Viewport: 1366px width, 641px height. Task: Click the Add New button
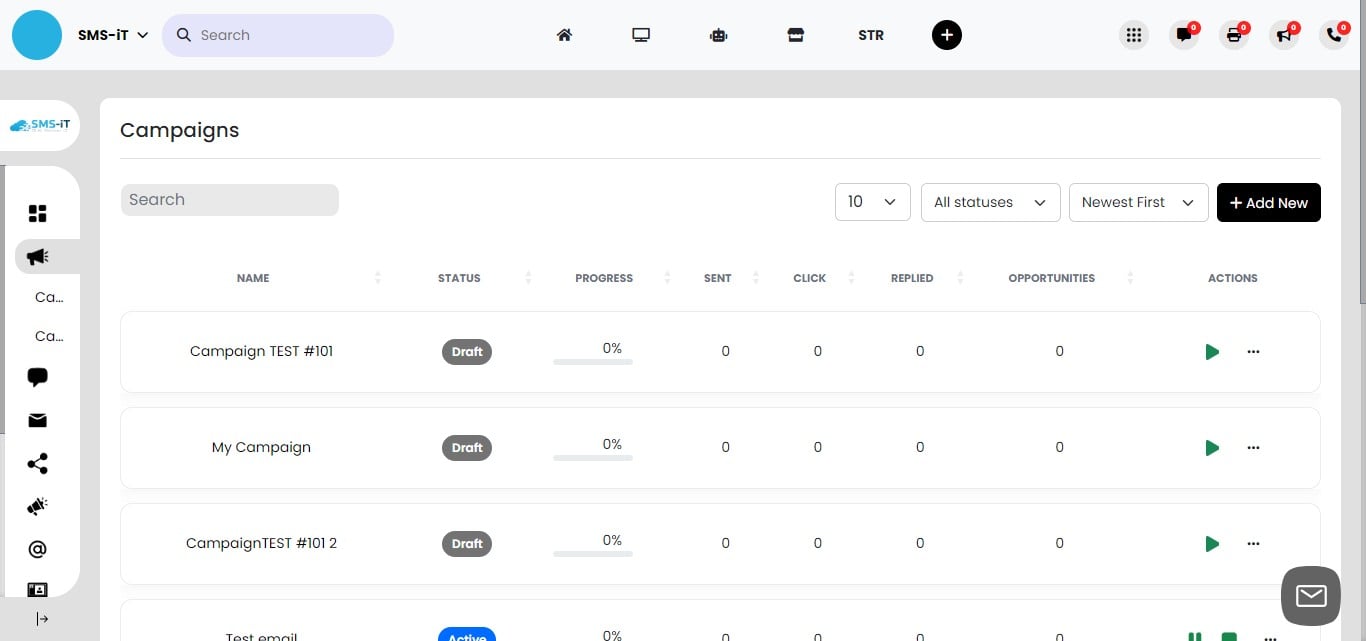(1268, 202)
